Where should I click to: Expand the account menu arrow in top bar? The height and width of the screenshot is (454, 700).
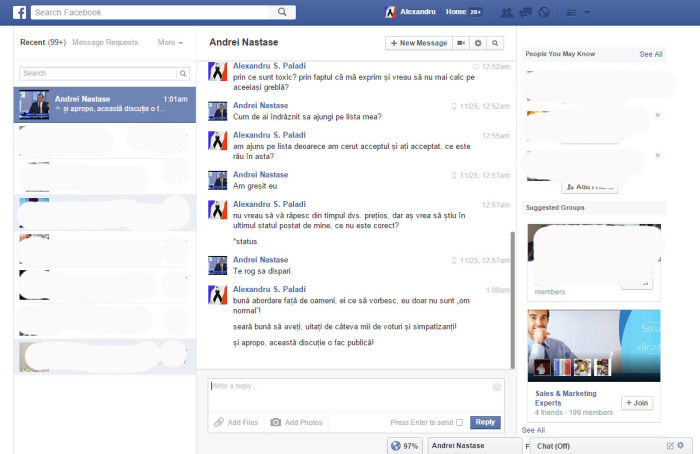click(x=587, y=12)
